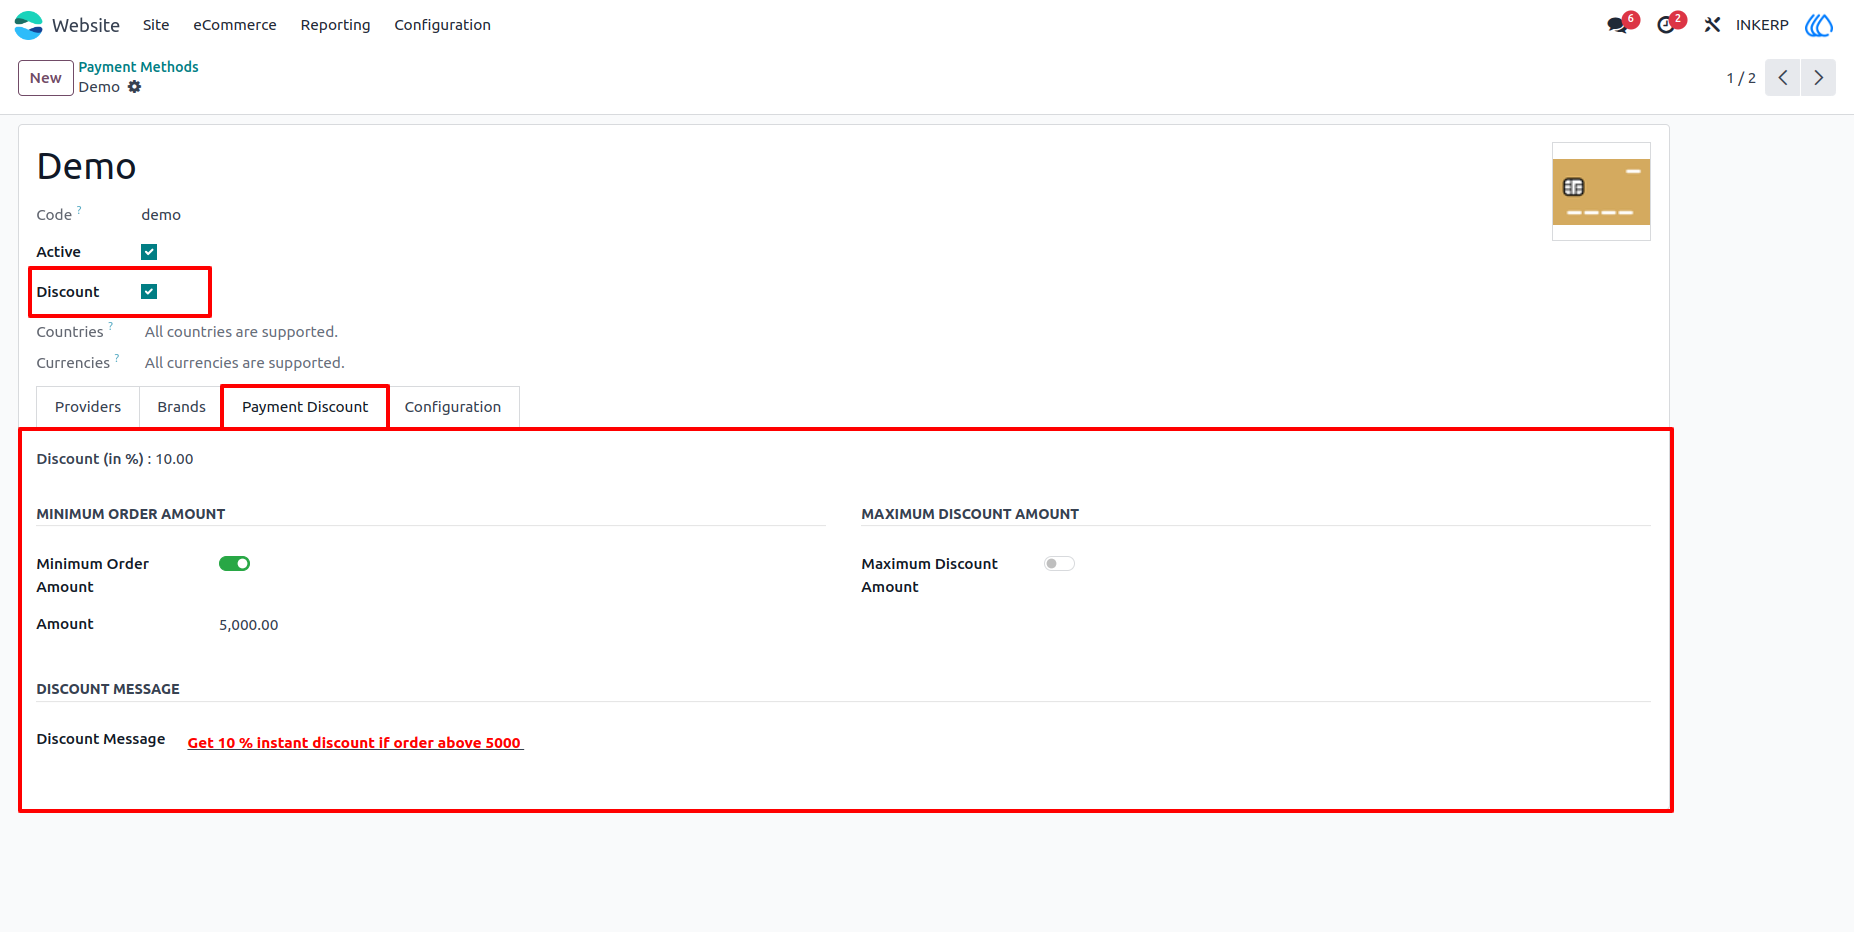Open the Site menu
Screen dimensions: 1854x932
coord(156,25)
